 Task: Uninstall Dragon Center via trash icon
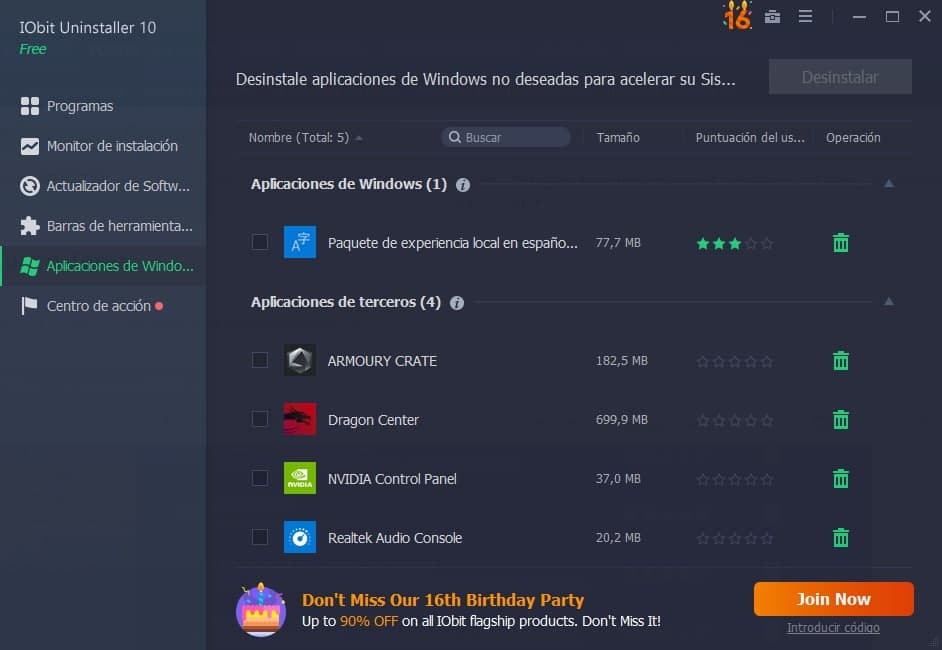pos(840,419)
